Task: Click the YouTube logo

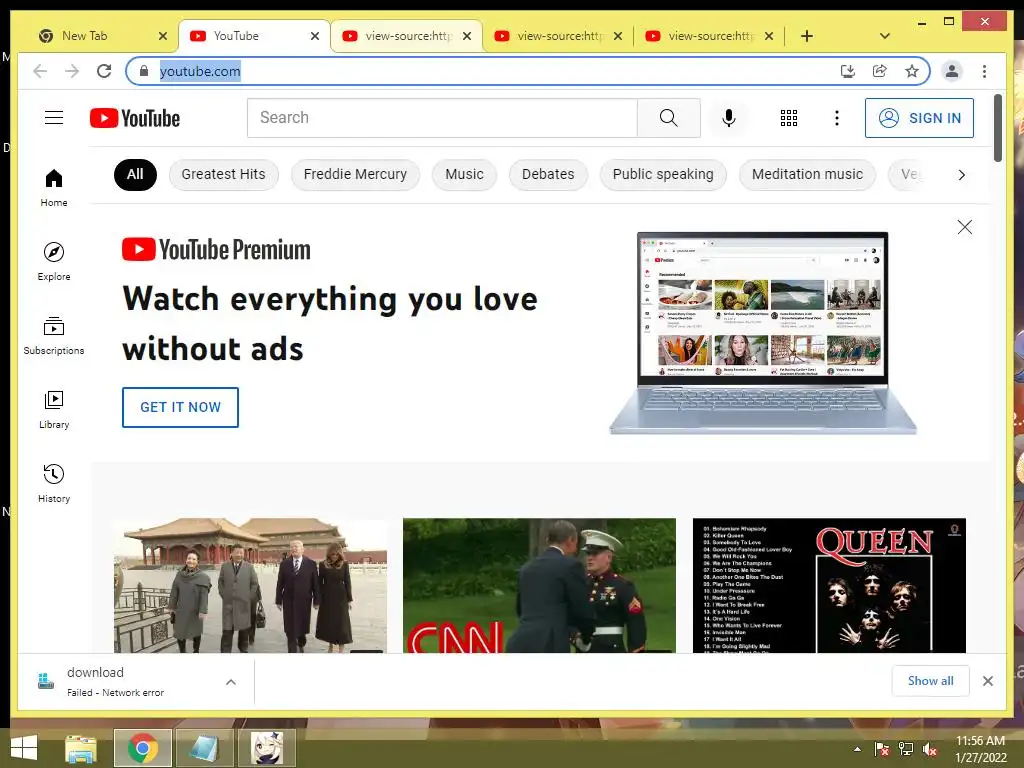Action: [135, 118]
